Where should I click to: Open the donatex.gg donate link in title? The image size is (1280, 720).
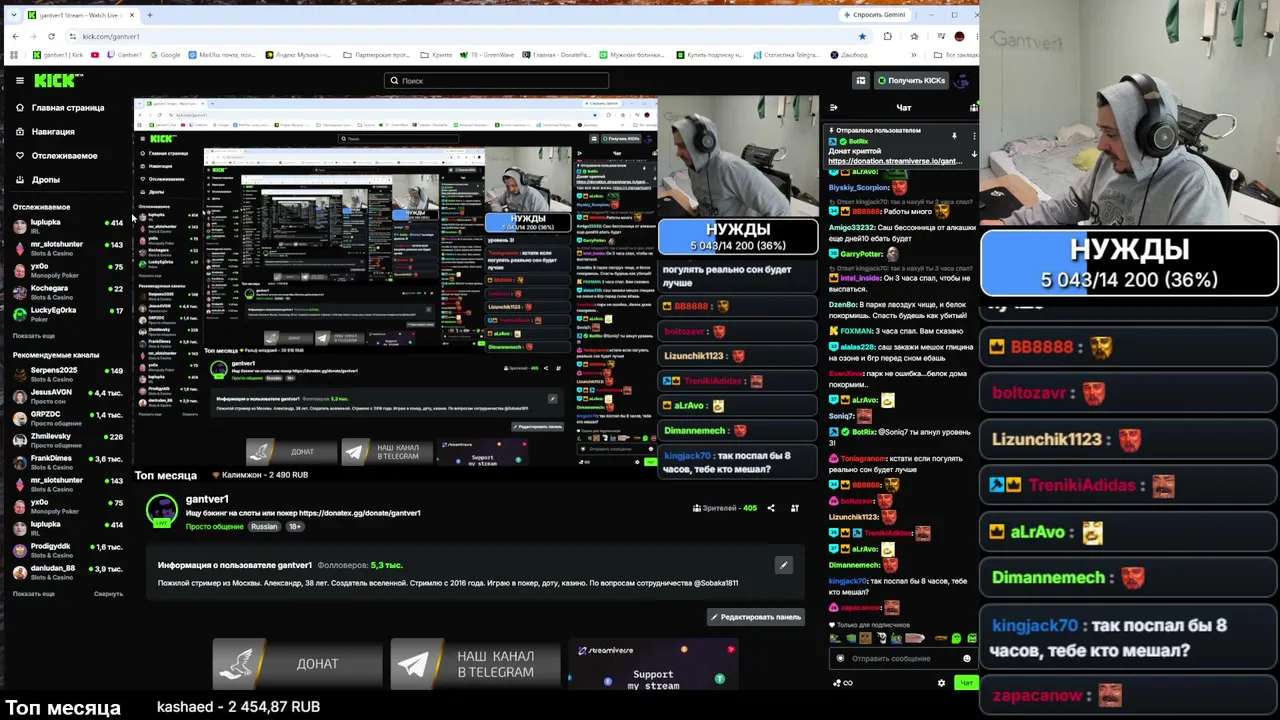click(359, 513)
